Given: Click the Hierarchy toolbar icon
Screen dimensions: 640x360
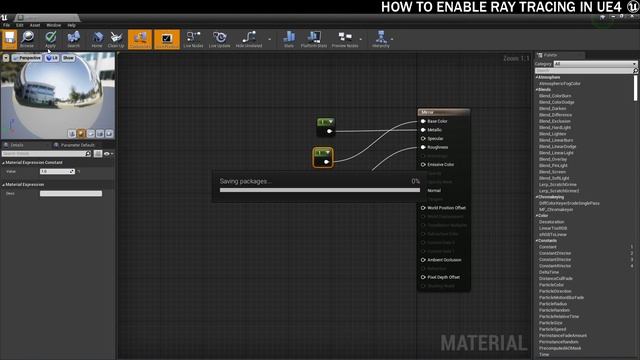Looking at the screenshot, I should tap(381, 39).
